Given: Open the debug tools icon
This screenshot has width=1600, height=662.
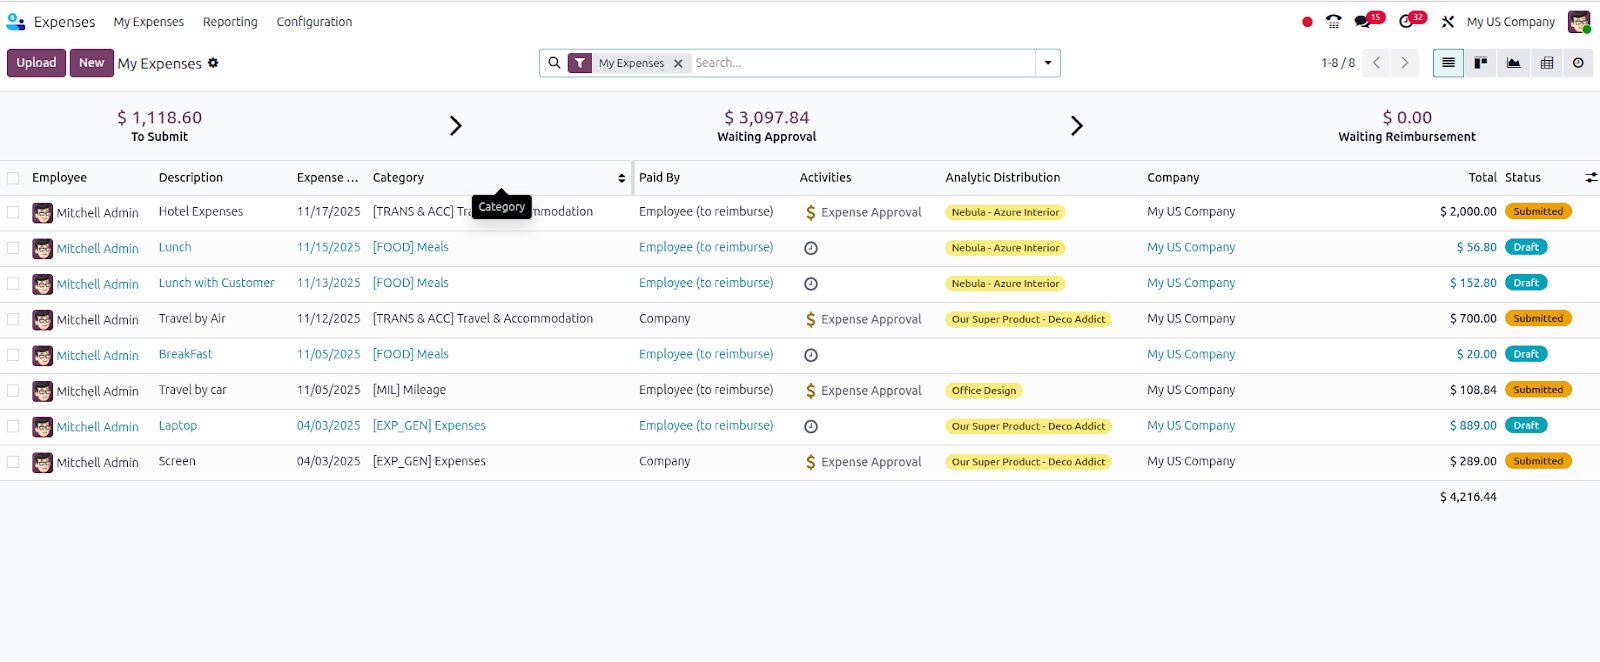Looking at the screenshot, I should point(1447,21).
